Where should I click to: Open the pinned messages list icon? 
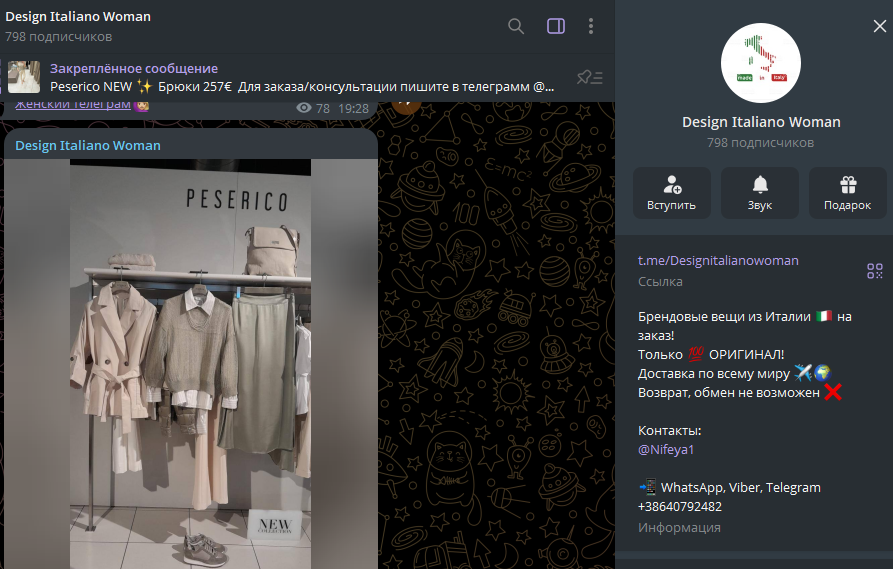(589, 77)
